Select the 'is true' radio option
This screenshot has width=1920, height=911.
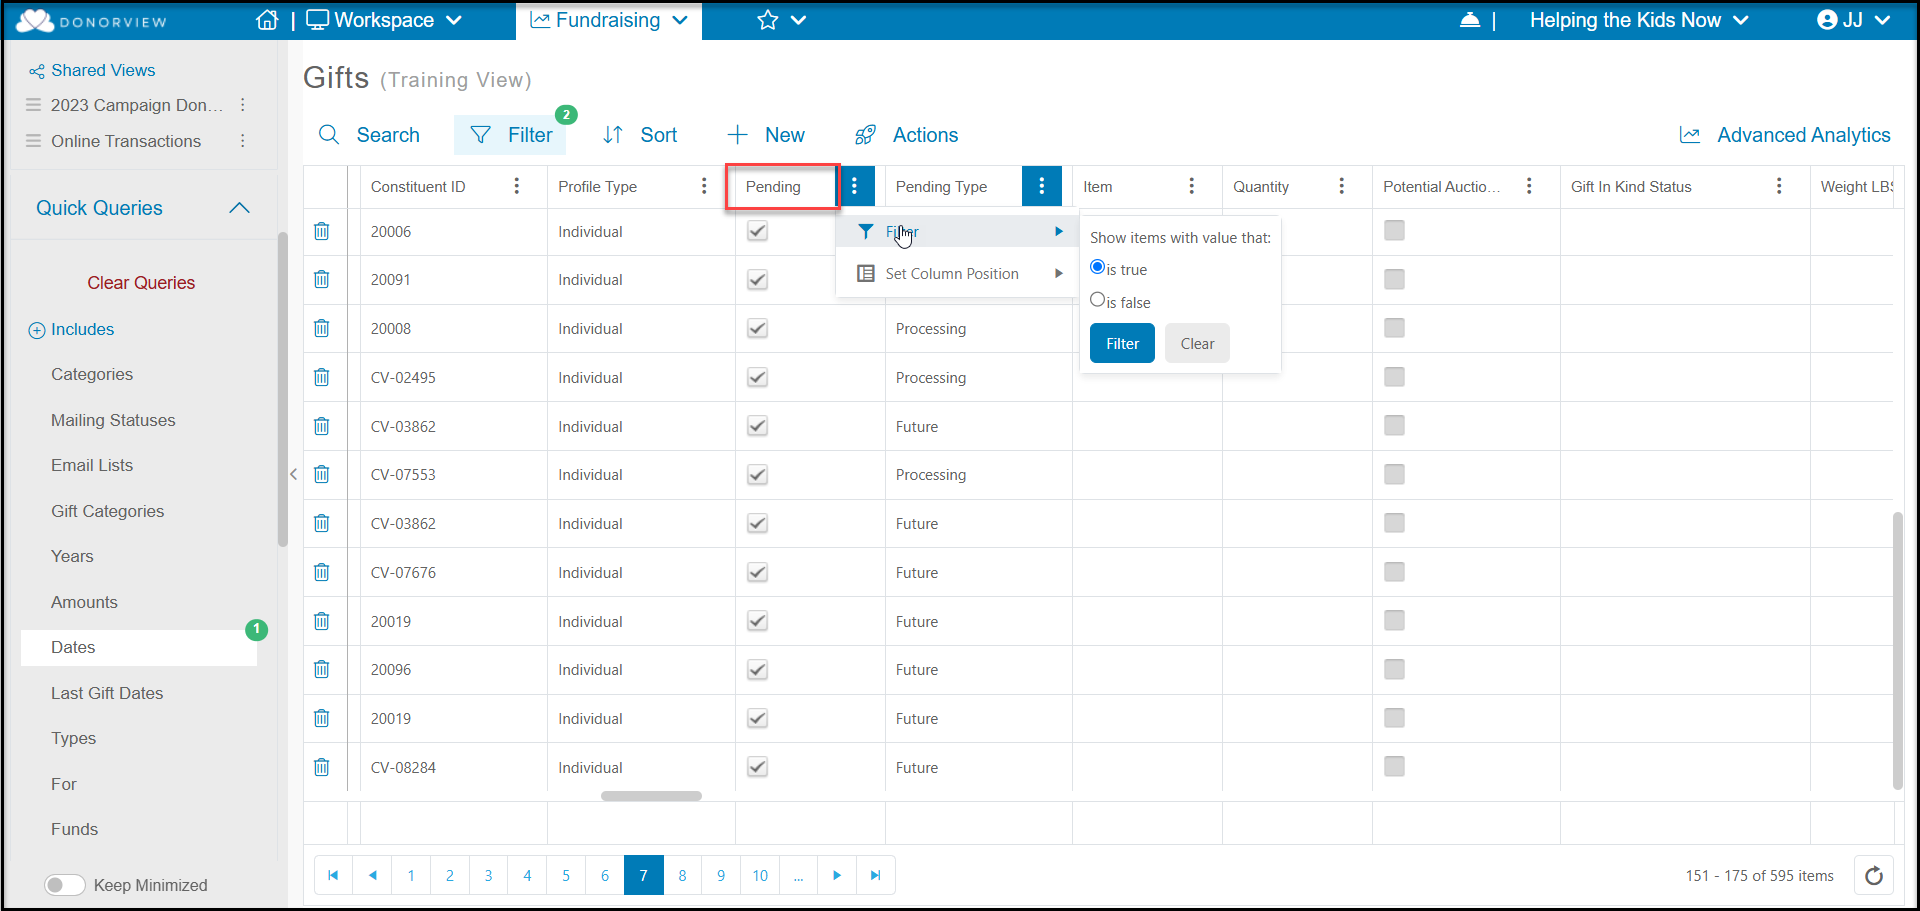(1097, 267)
